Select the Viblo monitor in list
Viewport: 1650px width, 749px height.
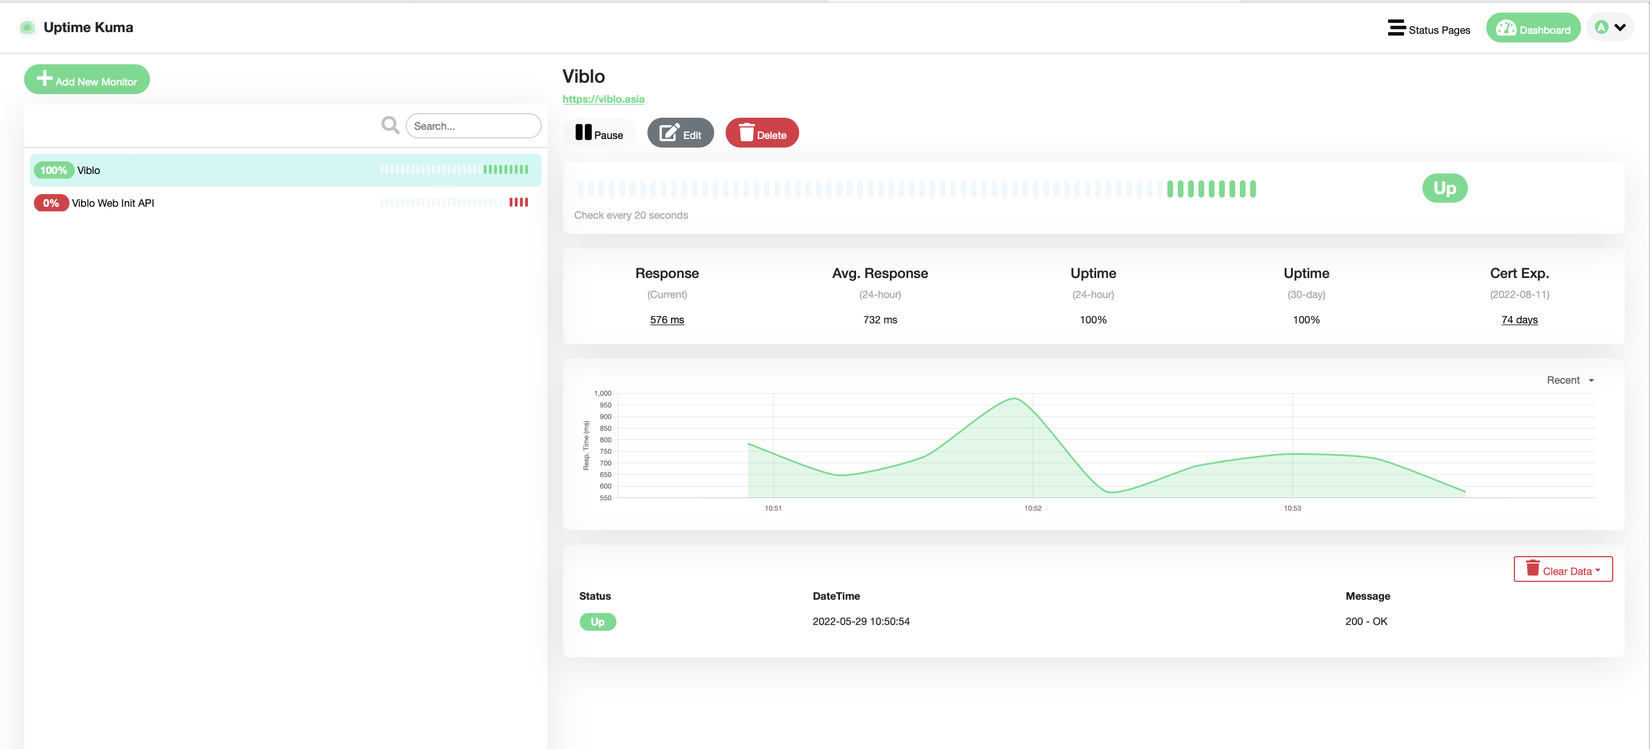pos(285,170)
